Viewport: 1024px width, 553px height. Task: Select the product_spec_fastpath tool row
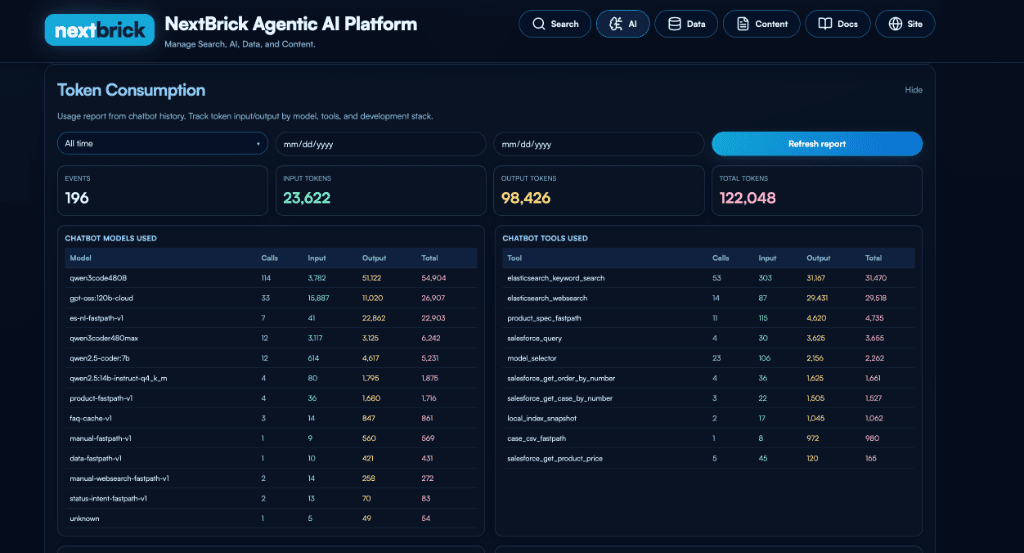(x=709, y=318)
